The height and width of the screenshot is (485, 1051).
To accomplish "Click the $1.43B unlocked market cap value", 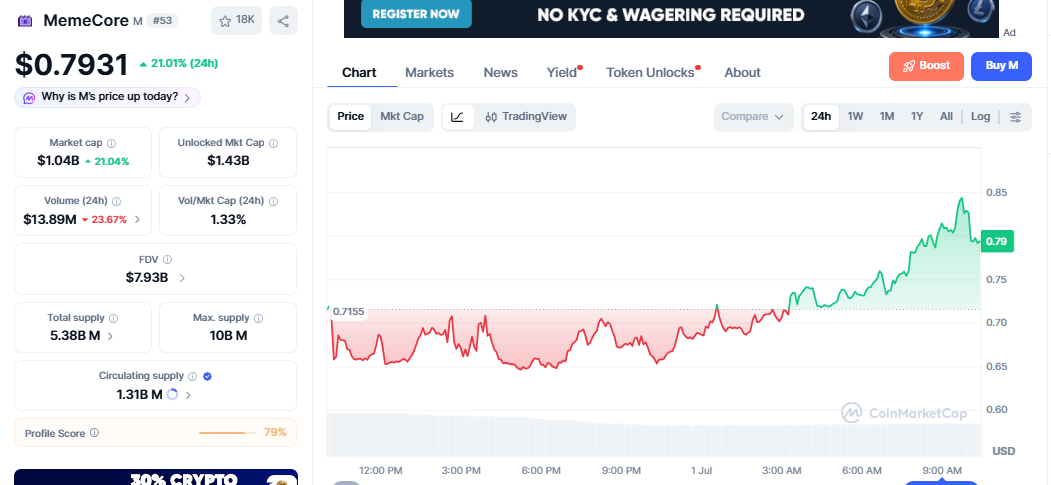I will [x=228, y=161].
